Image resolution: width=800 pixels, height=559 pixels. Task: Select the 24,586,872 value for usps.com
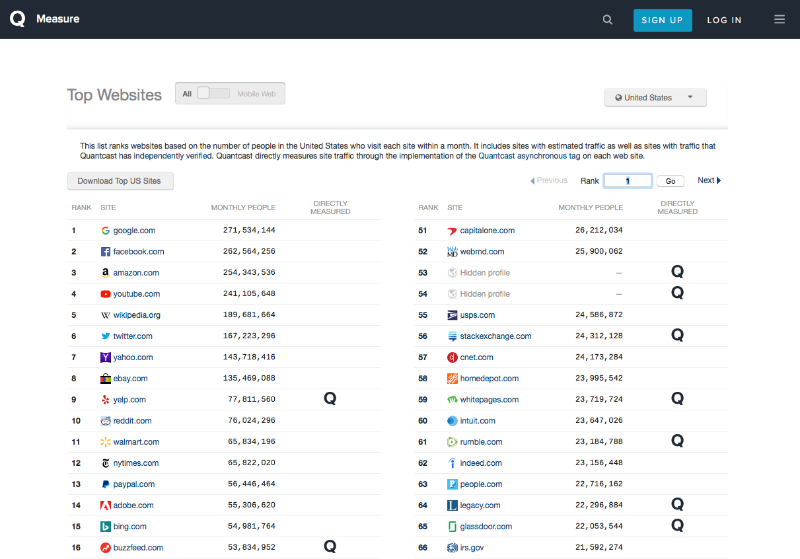599,315
